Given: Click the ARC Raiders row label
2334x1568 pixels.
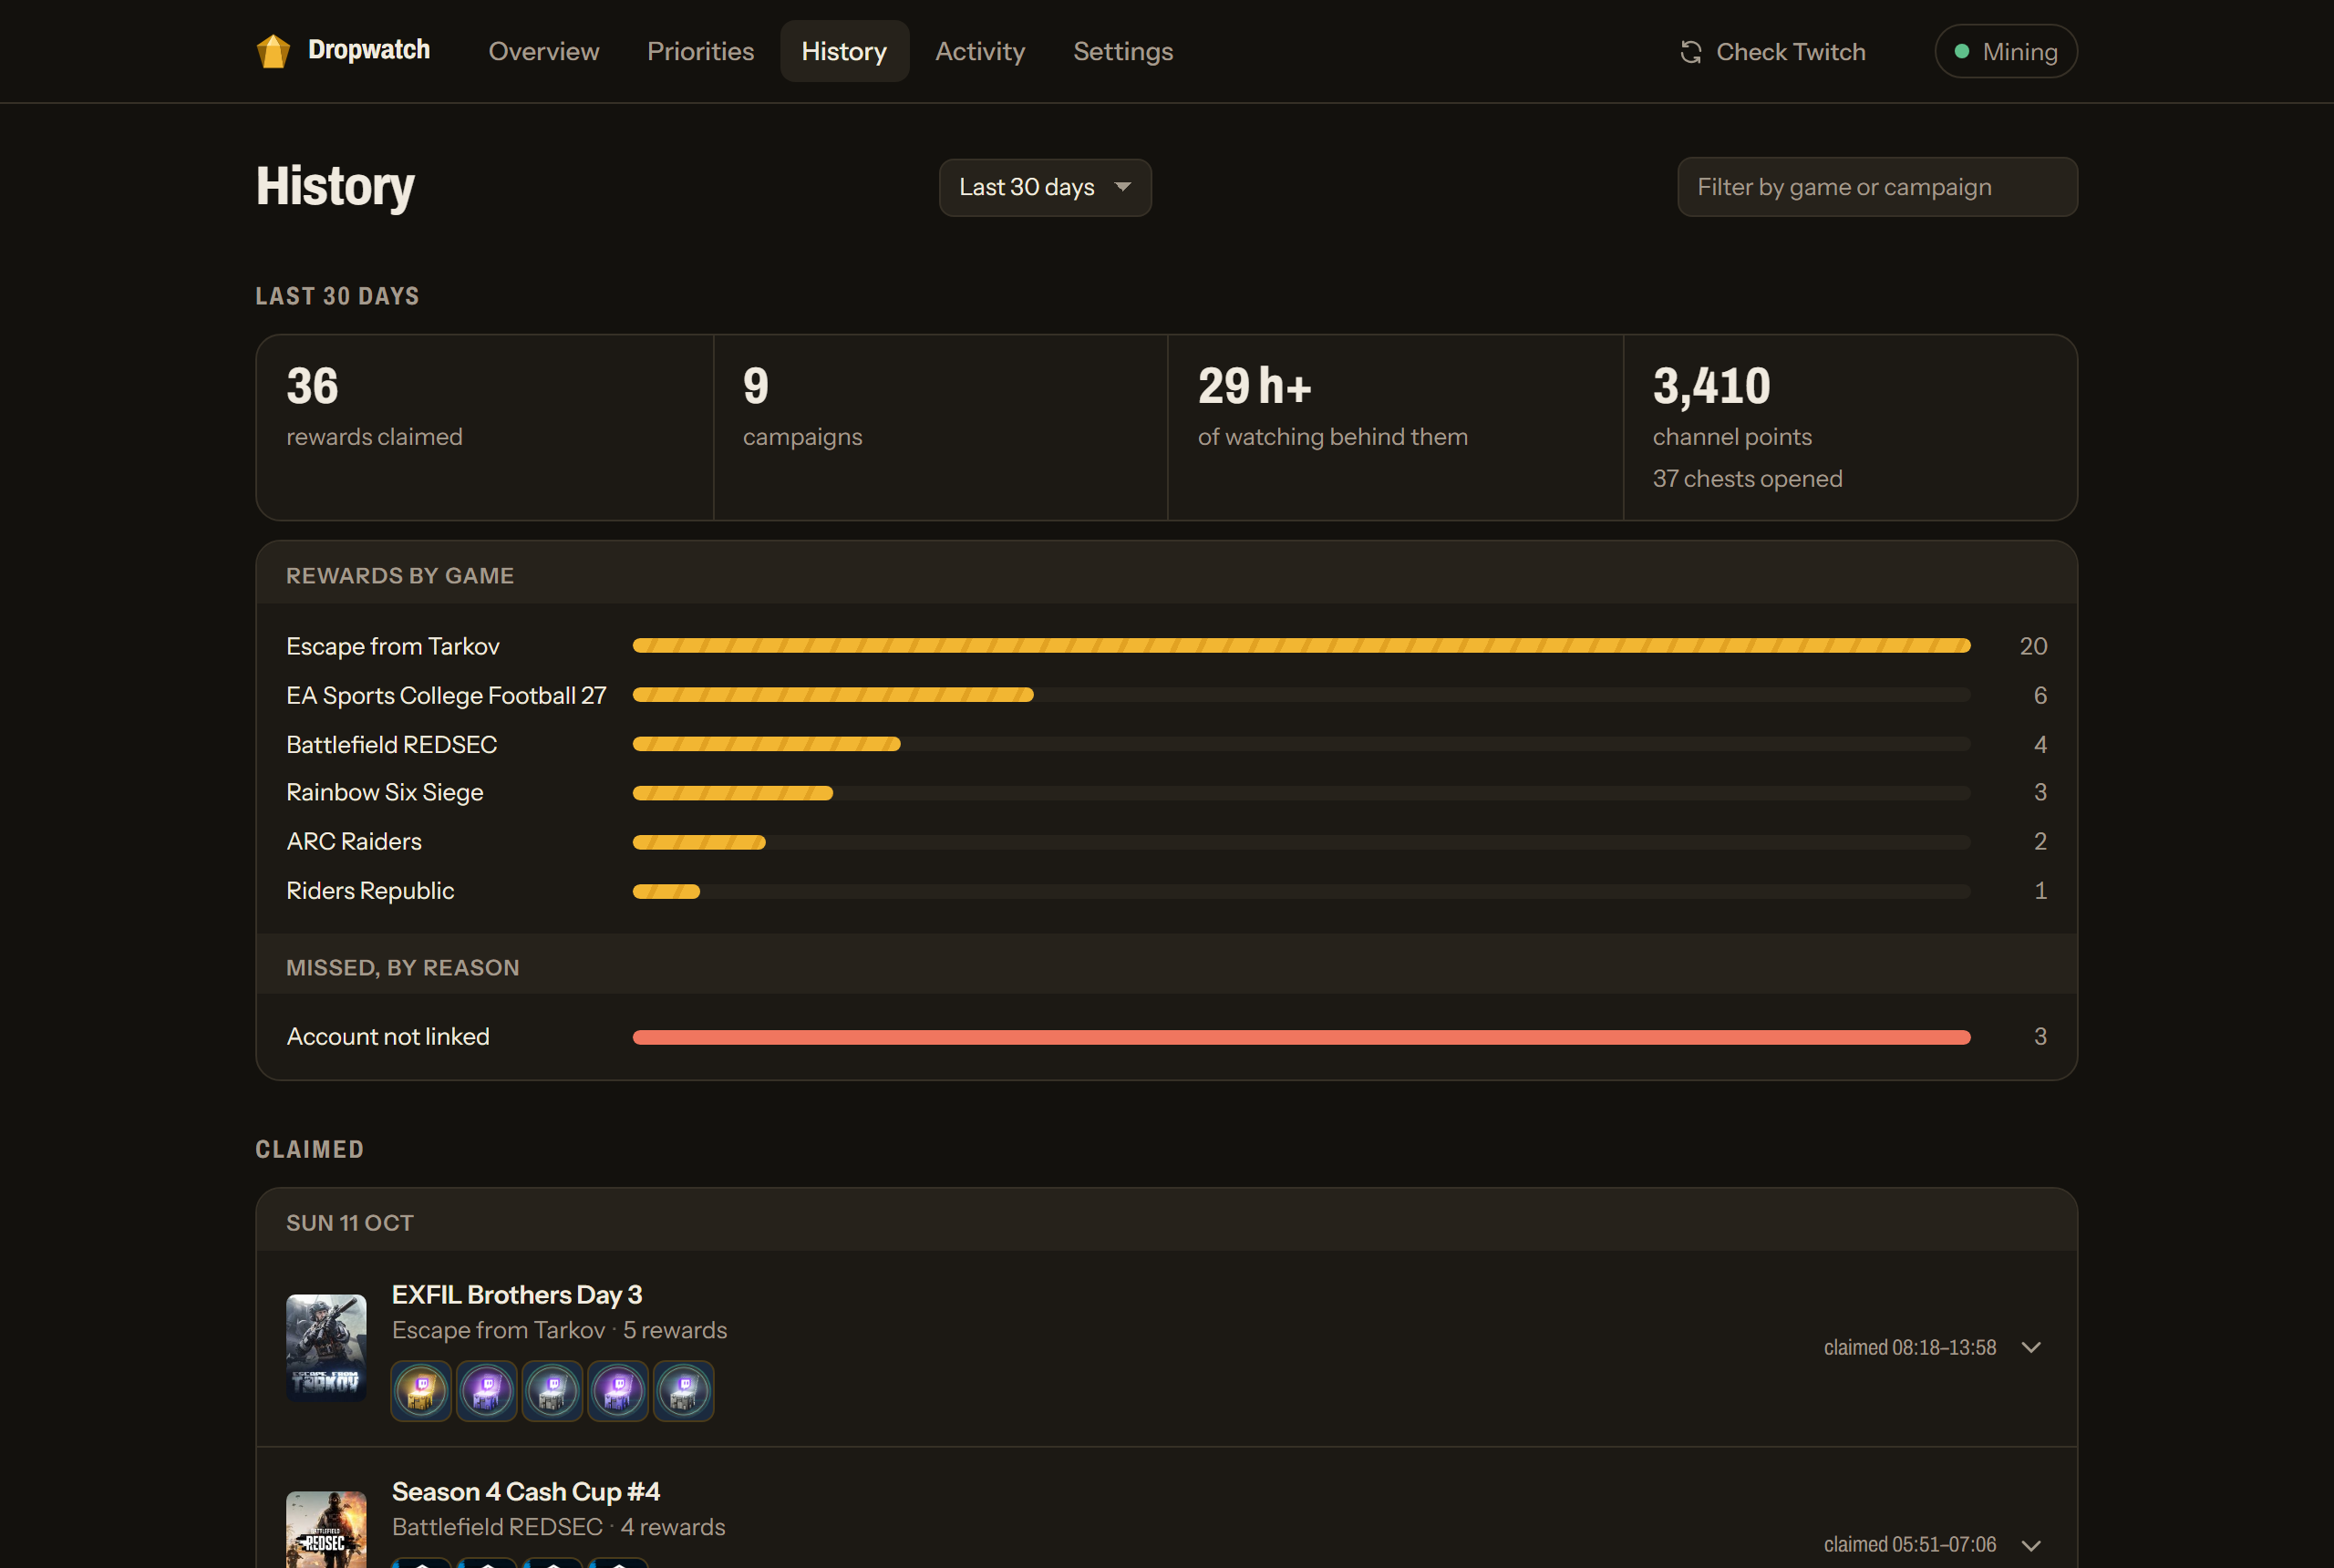Looking at the screenshot, I should coord(354,841).
